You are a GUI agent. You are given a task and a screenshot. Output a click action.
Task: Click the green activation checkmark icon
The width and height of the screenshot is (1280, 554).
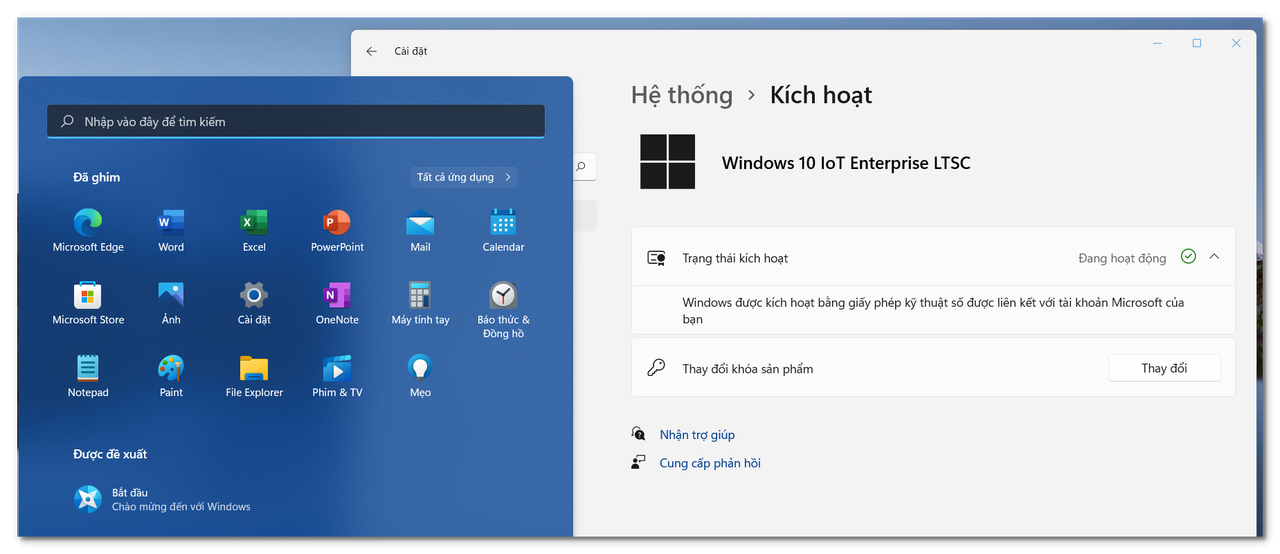pos(1188,256)
